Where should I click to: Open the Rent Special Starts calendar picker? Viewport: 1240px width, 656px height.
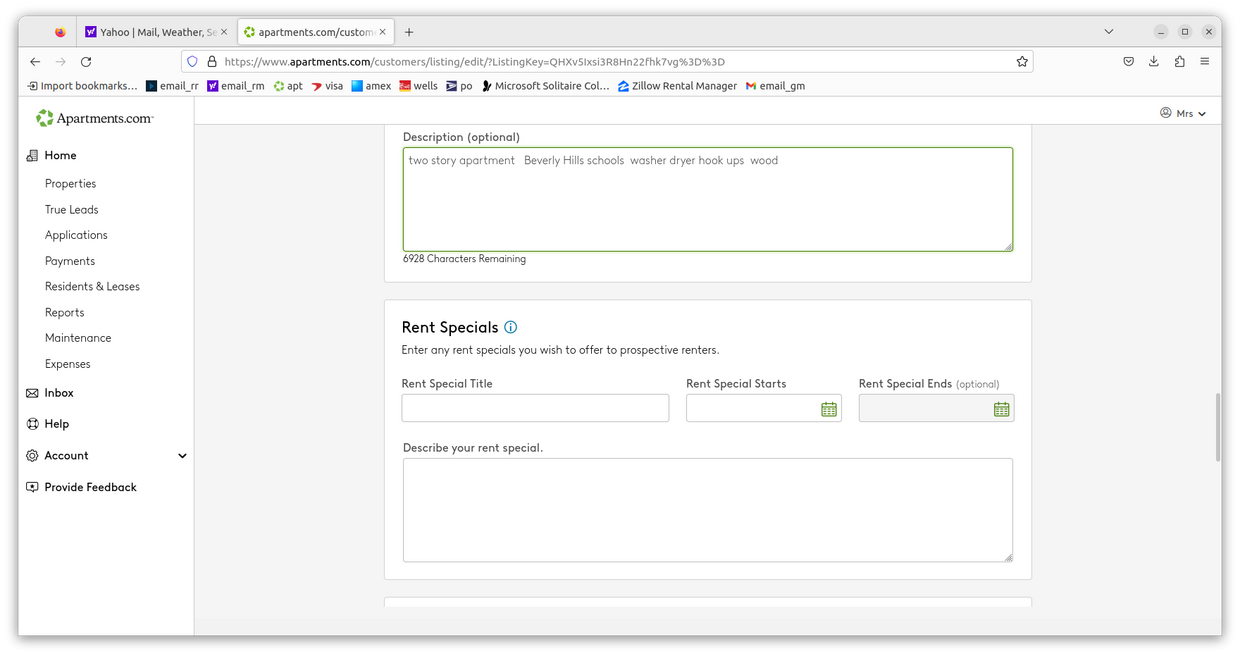click(828, 409)
